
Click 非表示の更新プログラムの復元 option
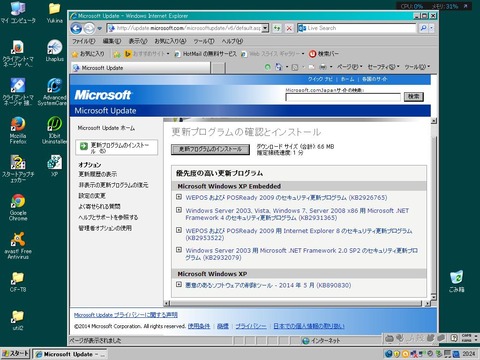pos(113,185)
